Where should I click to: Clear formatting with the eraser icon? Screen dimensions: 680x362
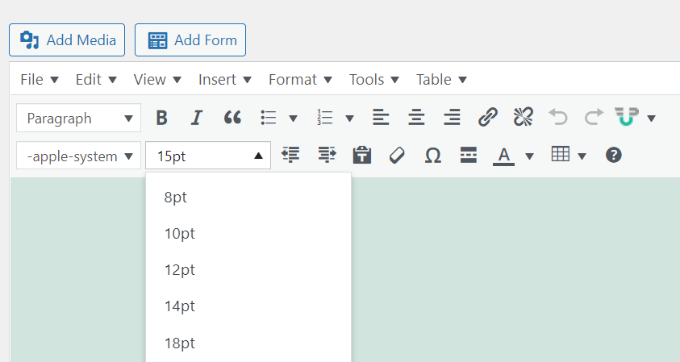click(x=397, y=155)
